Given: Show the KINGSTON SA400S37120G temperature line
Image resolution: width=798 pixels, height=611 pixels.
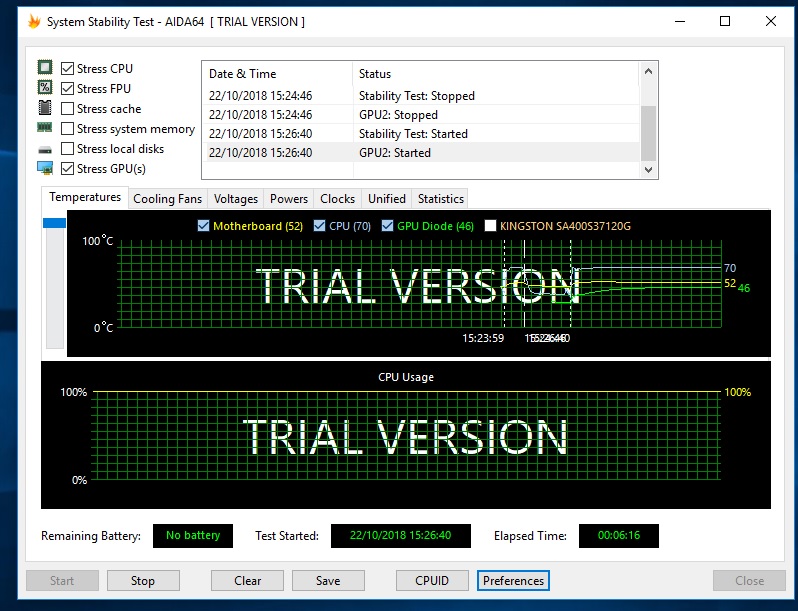Looking at the screenshot, I should 490,226.
